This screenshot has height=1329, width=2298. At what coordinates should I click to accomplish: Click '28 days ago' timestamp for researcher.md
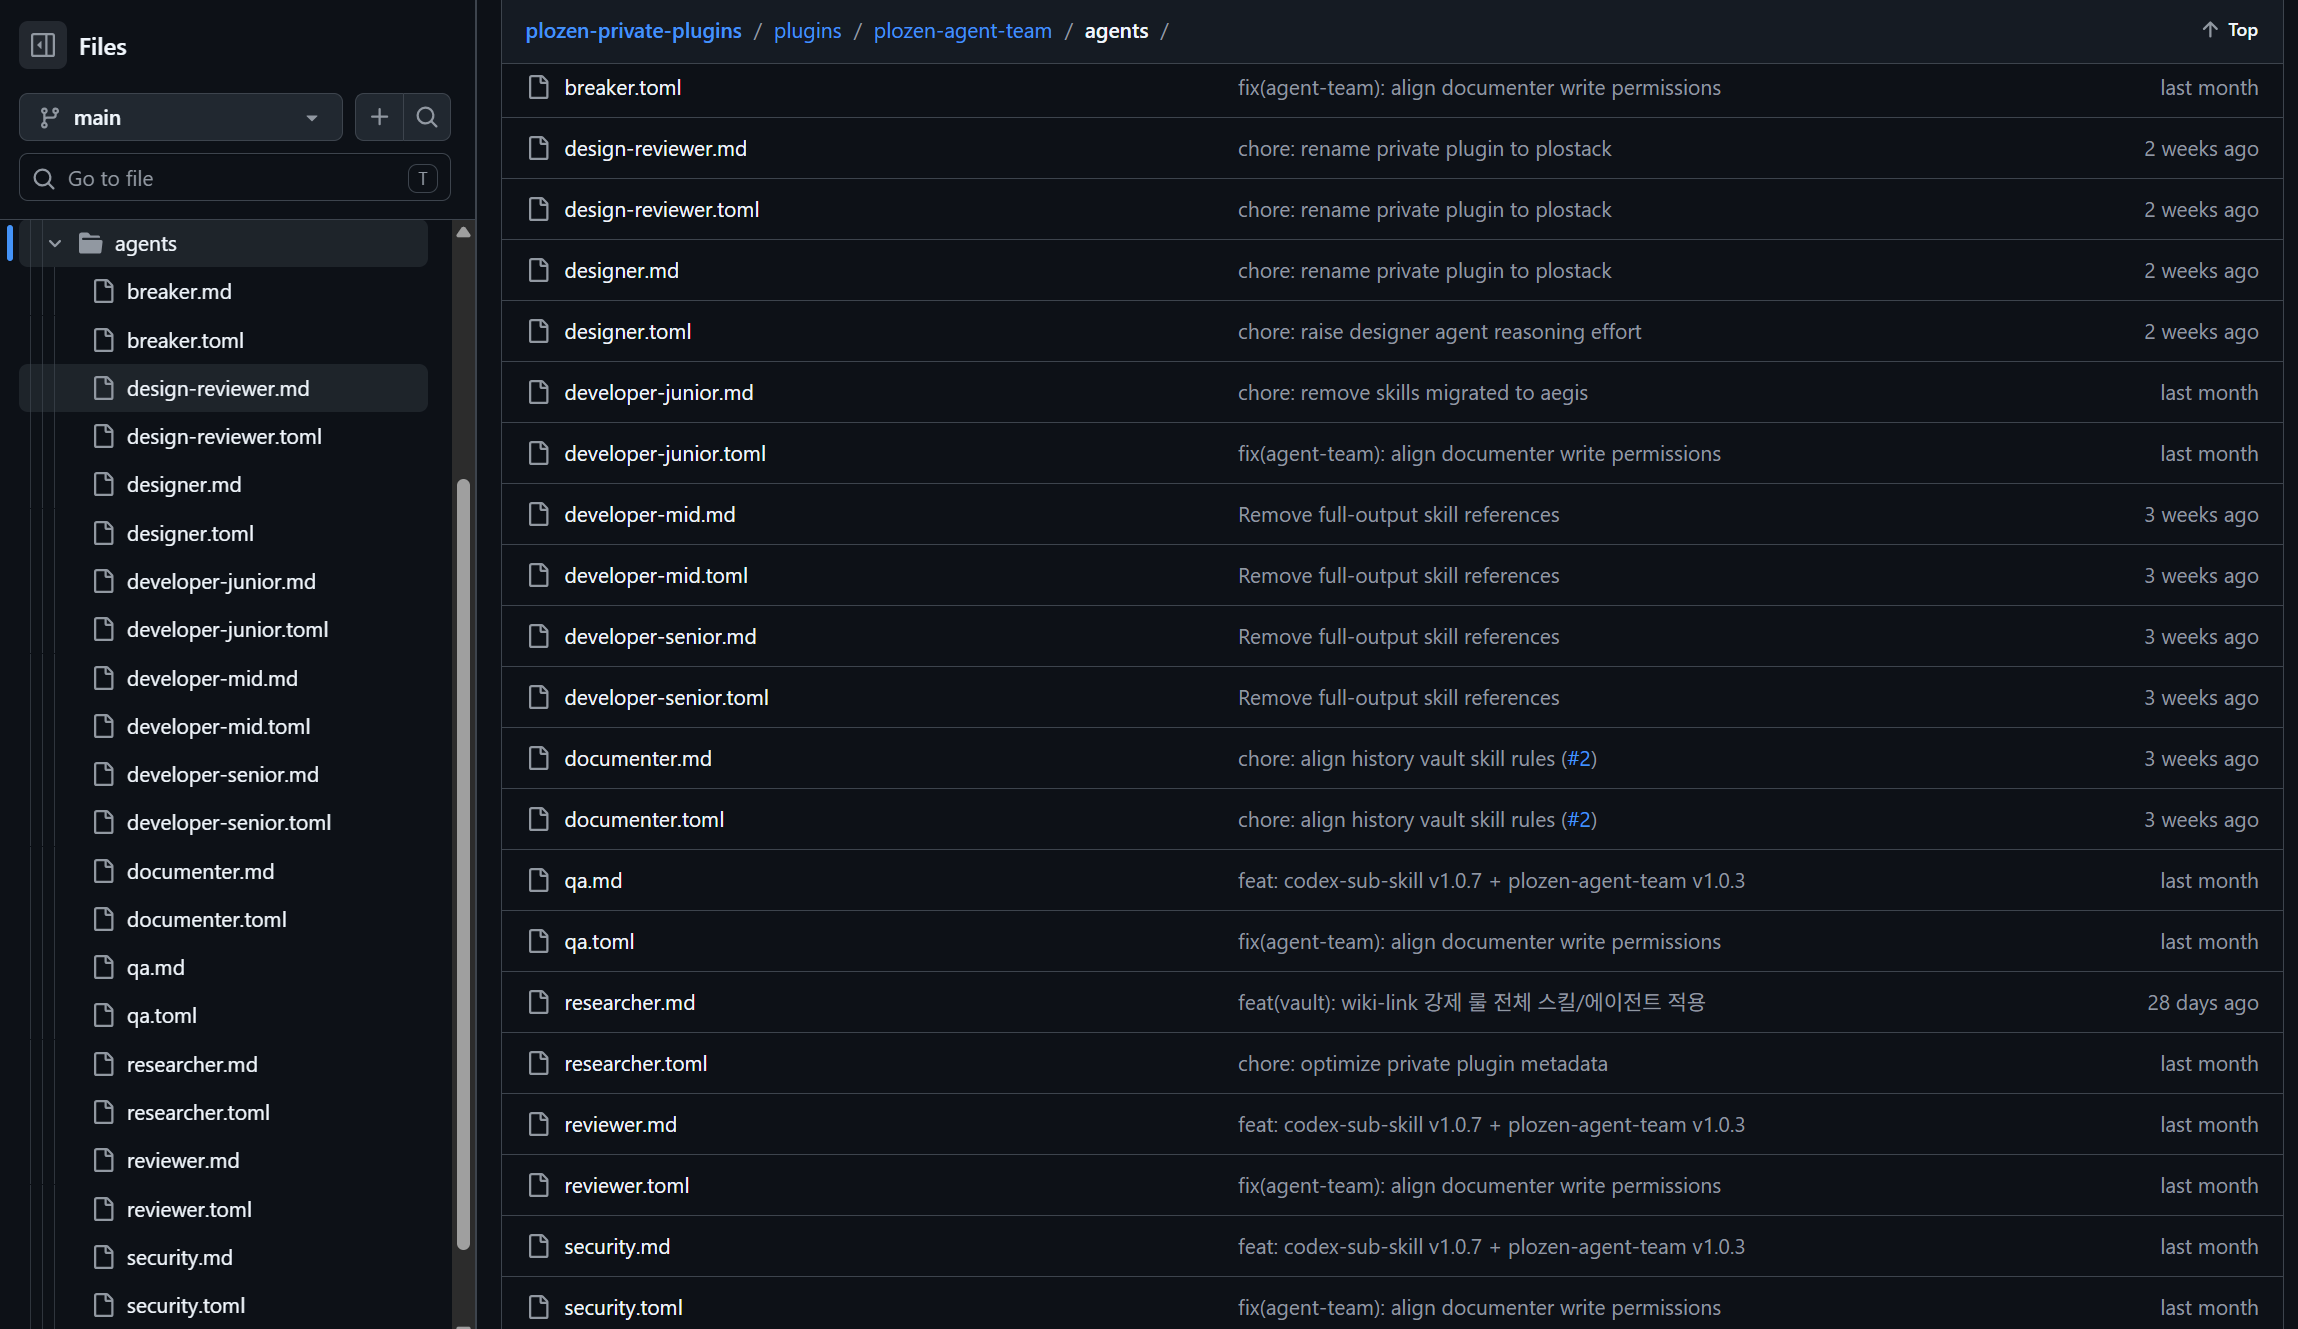coord(2202,1002)
